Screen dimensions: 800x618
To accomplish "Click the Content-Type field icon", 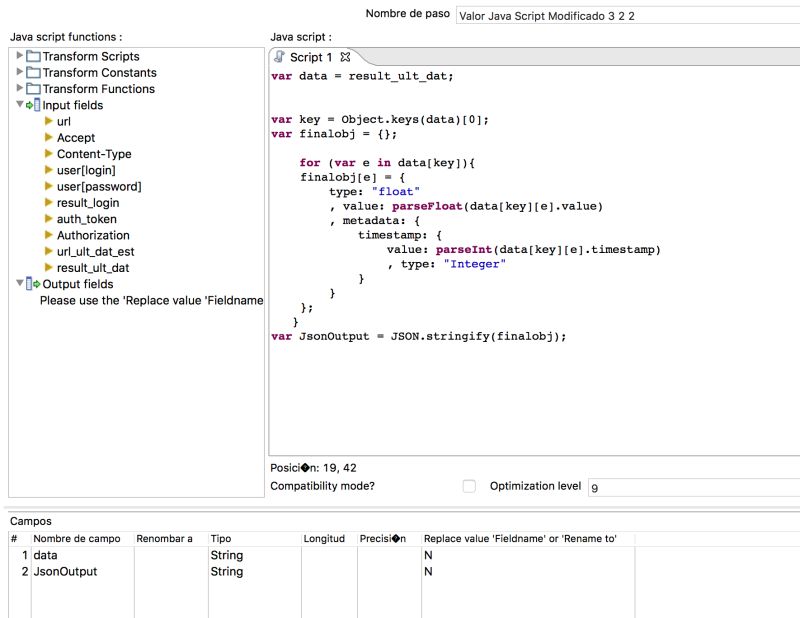I will click(x=48, y=153).
